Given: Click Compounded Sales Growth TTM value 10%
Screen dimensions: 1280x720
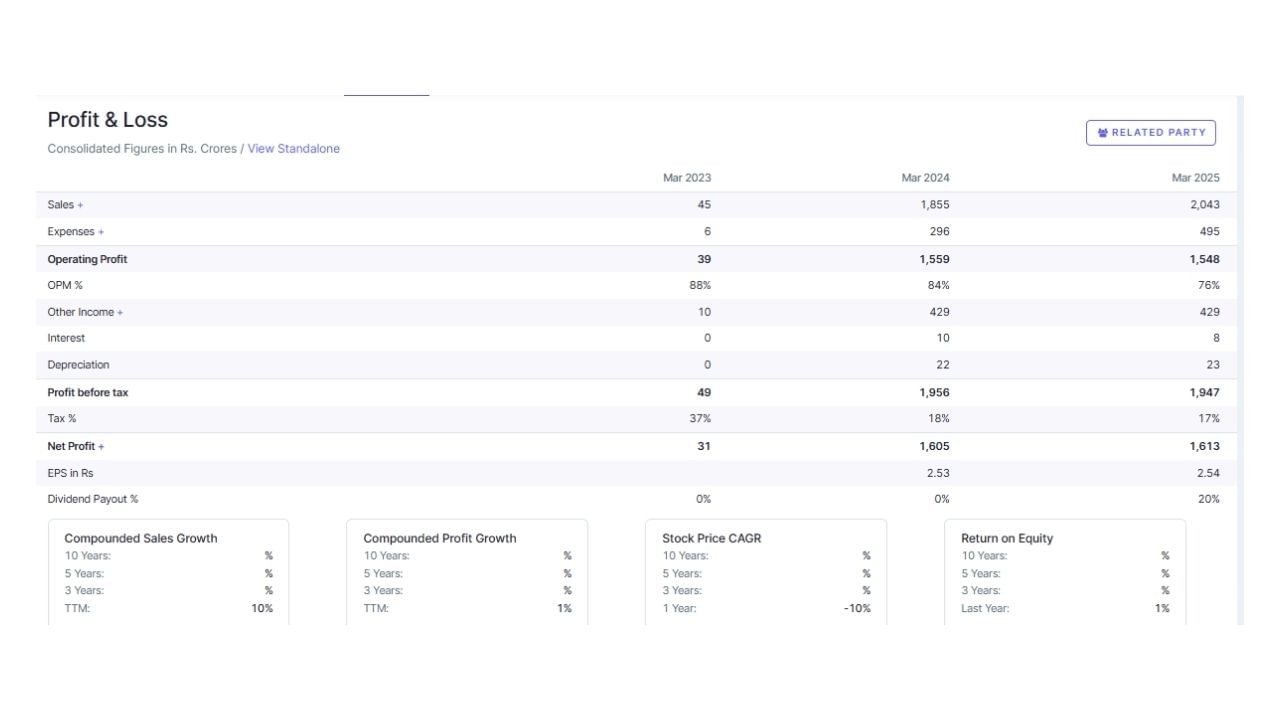Looking at the screenshot, I should point(262,608).
